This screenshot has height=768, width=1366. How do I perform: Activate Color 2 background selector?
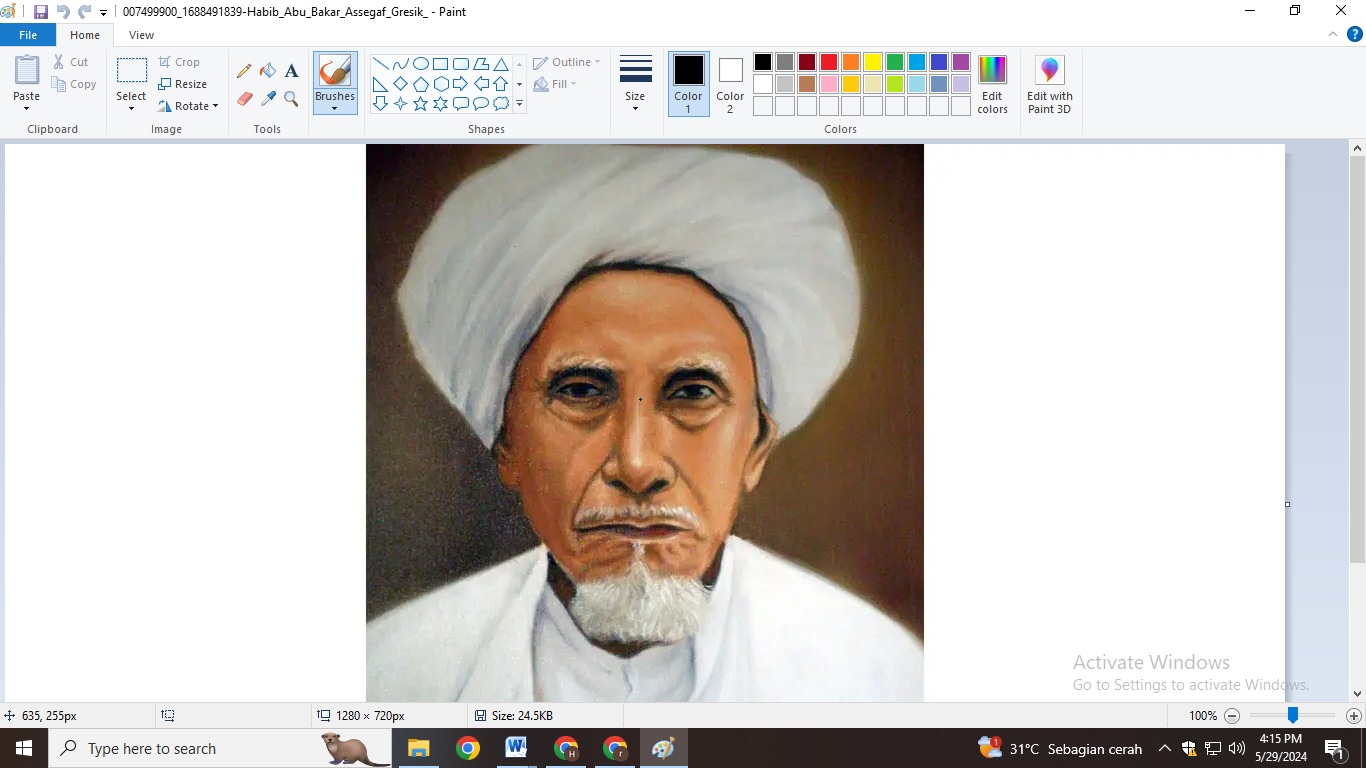(730, 83)
